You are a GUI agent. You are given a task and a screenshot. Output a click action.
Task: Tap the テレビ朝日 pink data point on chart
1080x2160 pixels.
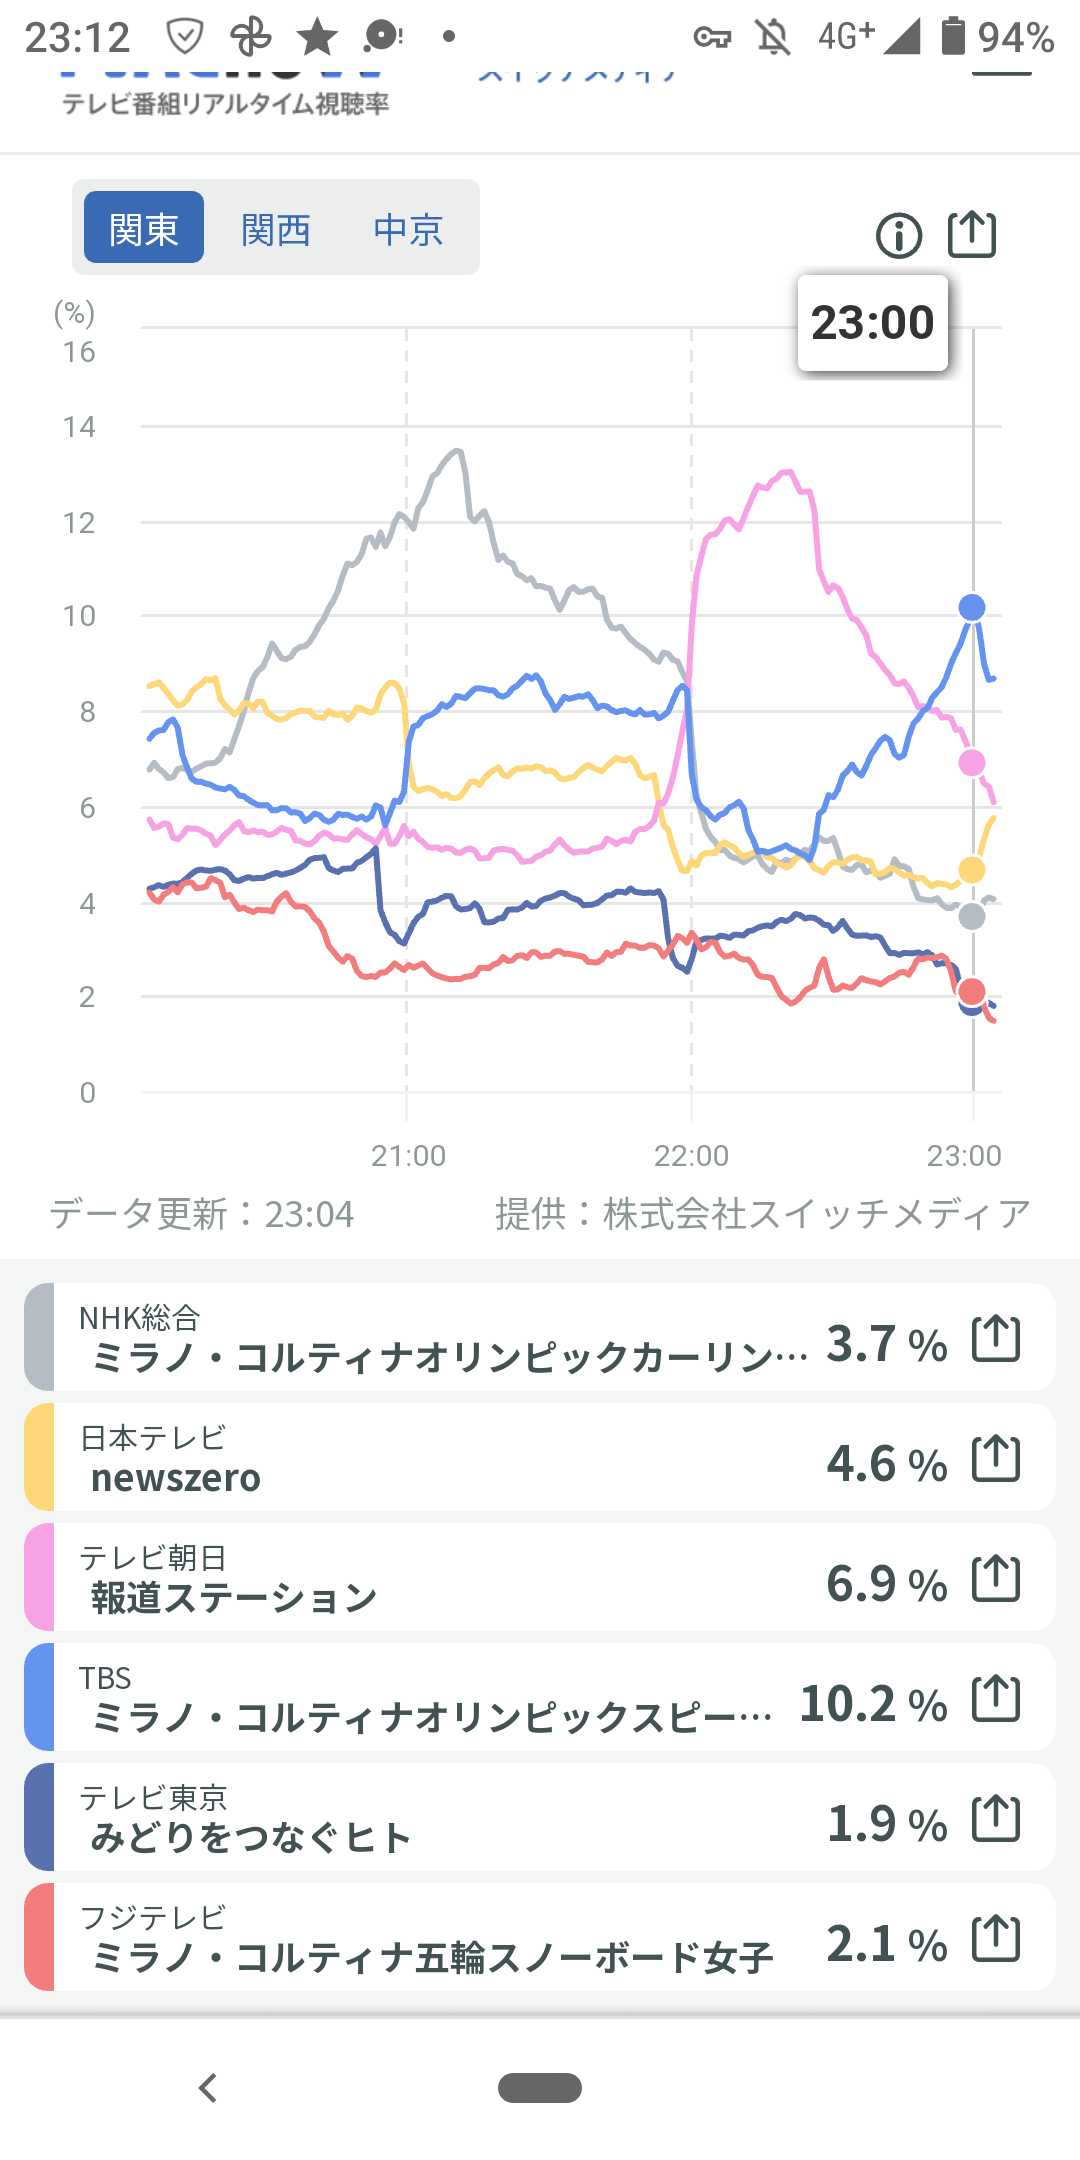pos(972,763)
